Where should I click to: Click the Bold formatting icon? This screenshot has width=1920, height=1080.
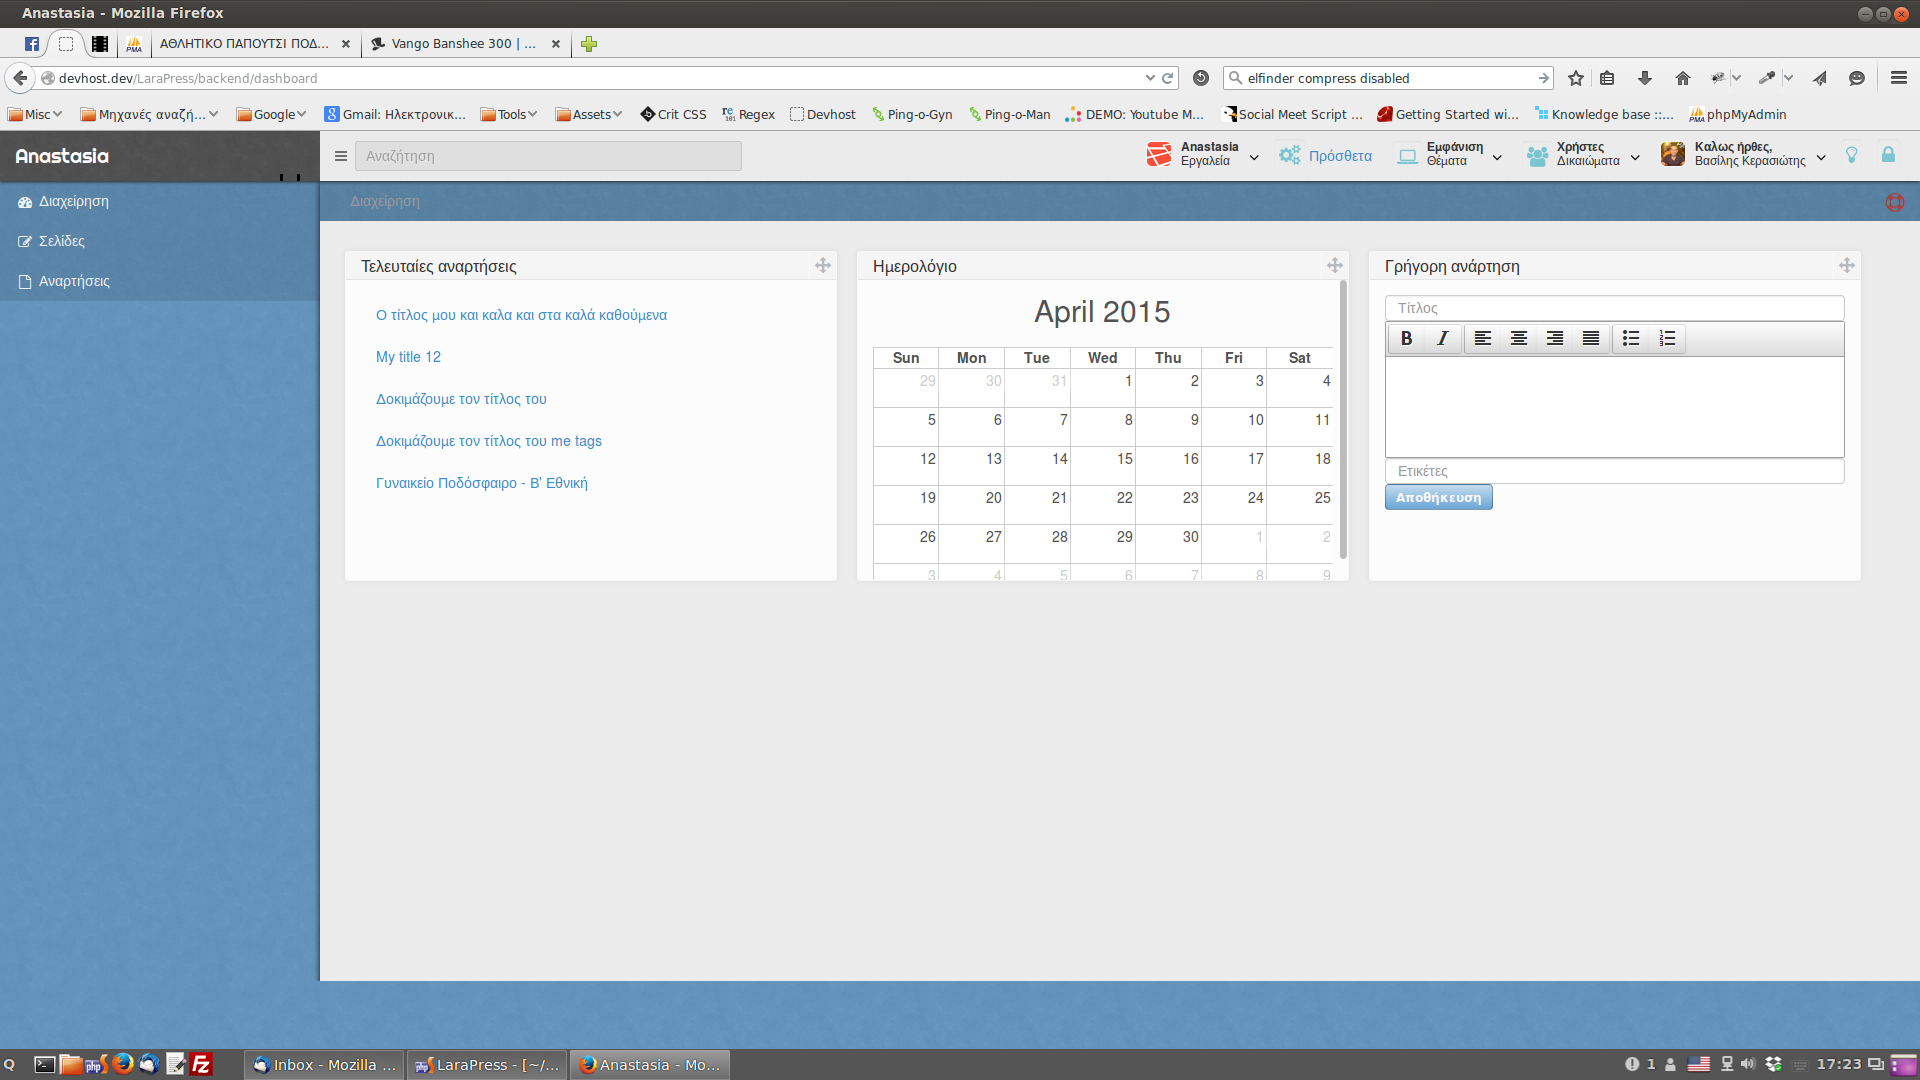pyautogui.click(x=1406, y=339)
